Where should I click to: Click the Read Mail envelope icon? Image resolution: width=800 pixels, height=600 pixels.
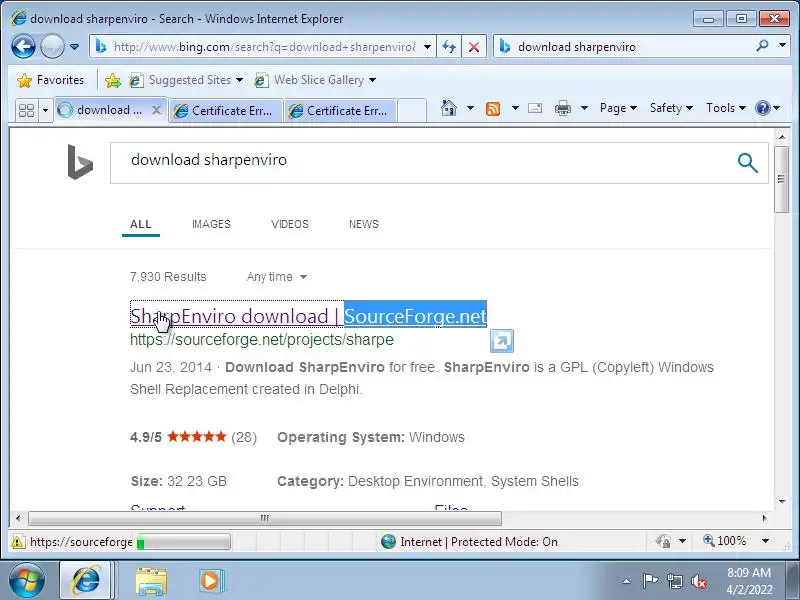coord(535,108)
